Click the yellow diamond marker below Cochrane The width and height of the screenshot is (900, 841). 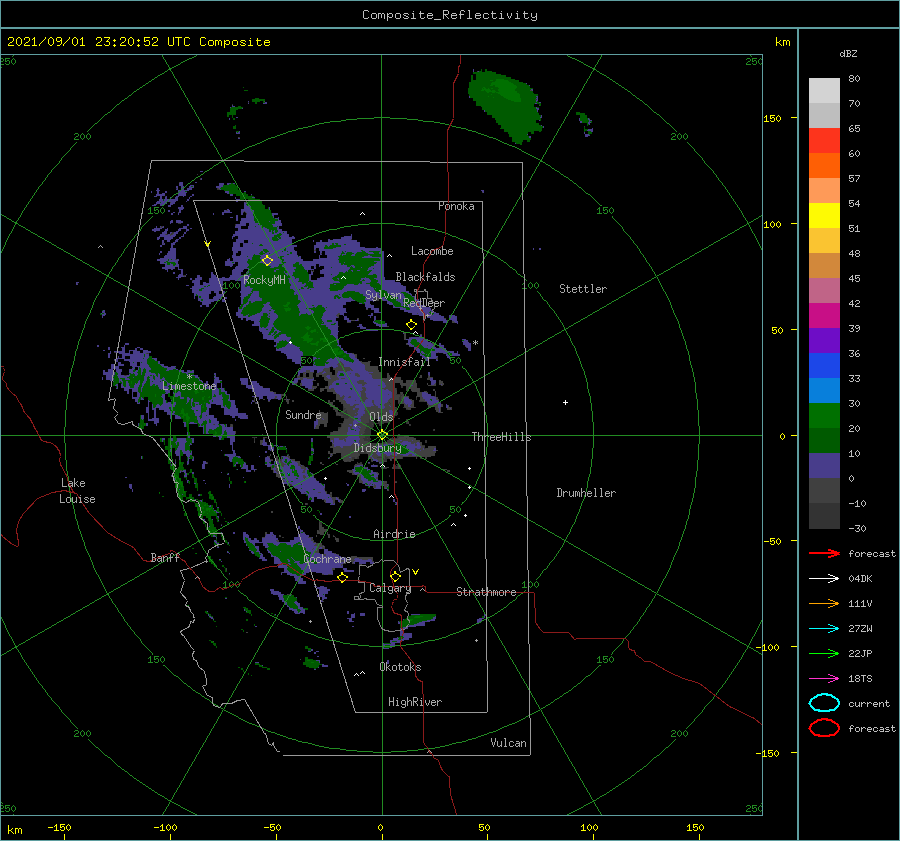[342, 577]
